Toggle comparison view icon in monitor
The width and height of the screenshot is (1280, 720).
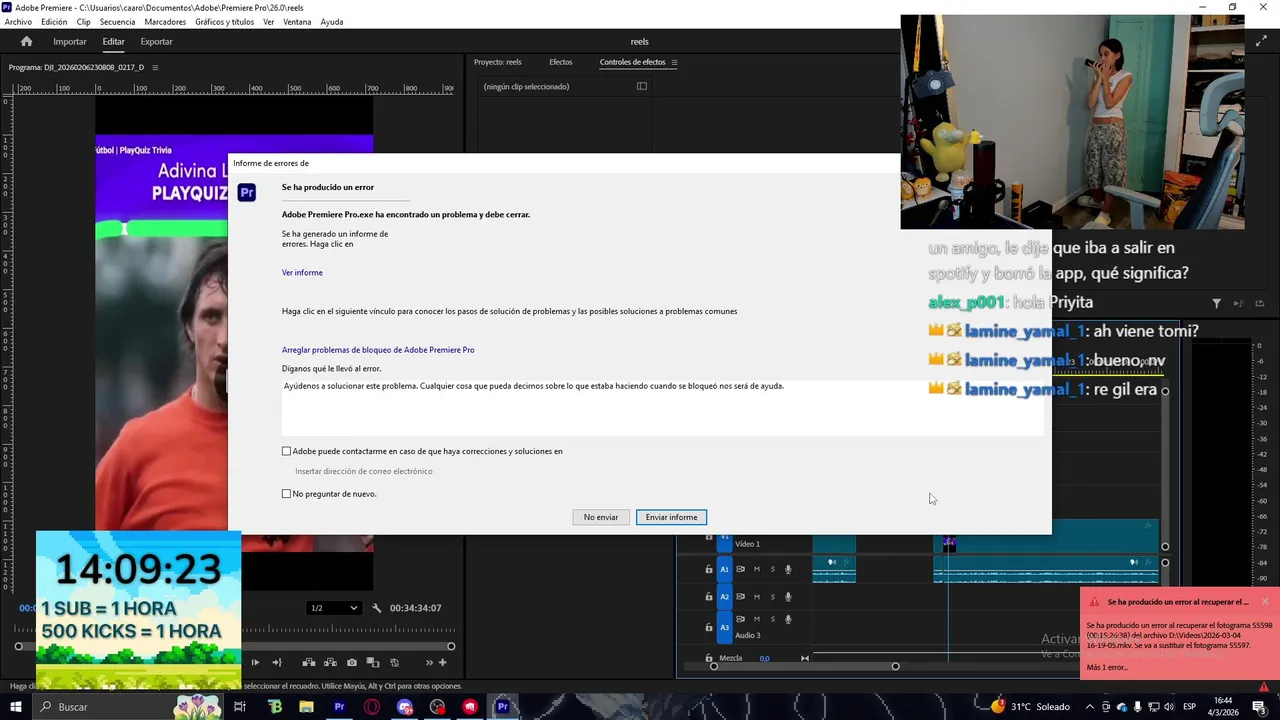[373, 662]
